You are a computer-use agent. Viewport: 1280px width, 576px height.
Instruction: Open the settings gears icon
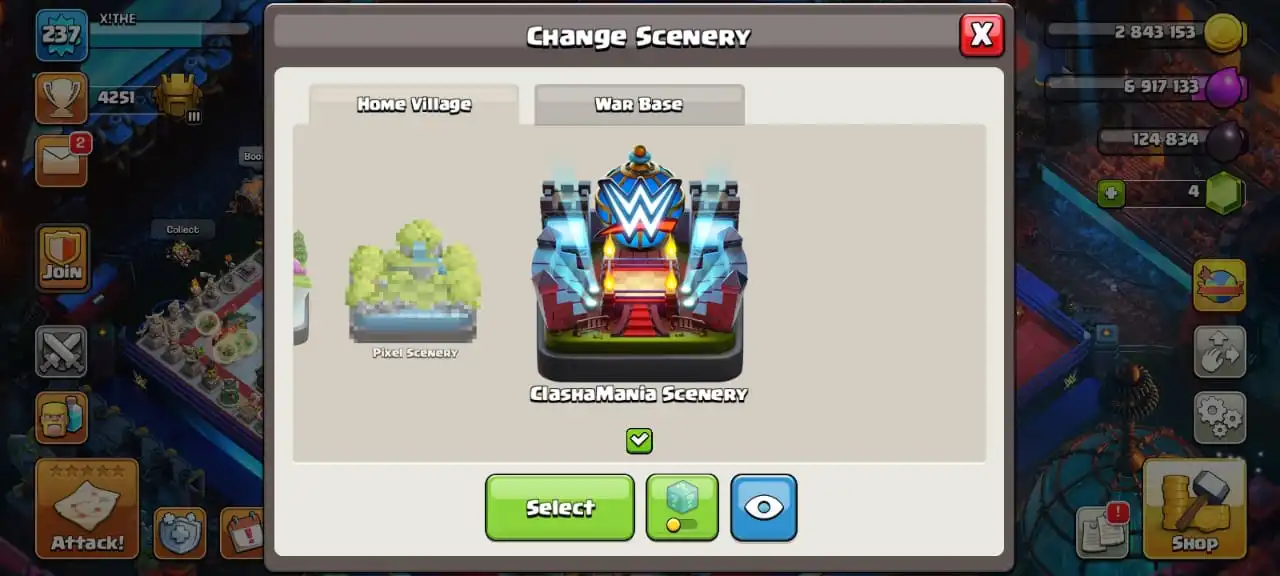pyautogui.click(x=1220, y=418)
